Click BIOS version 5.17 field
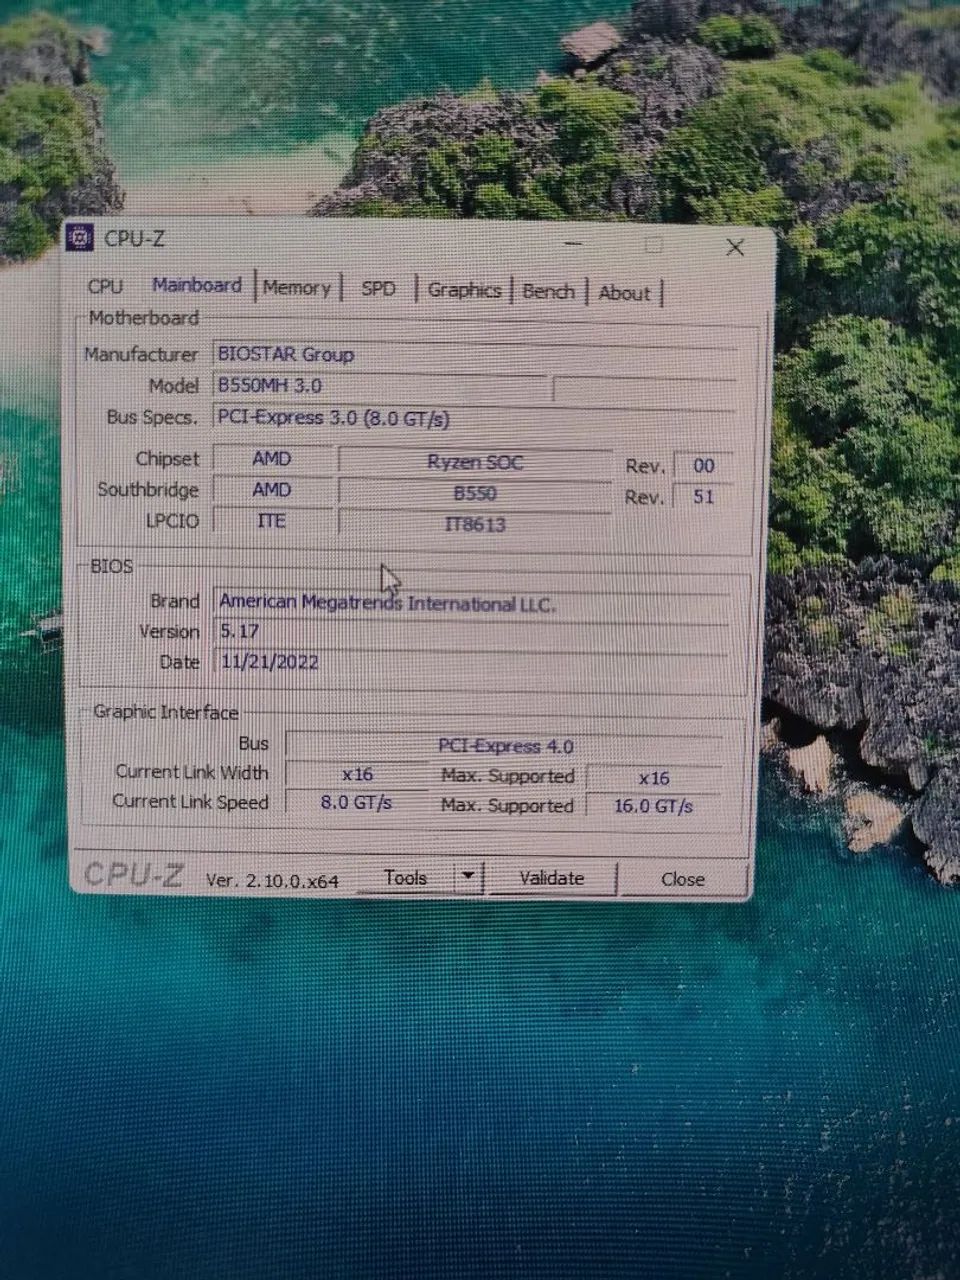Screen dimensions: 960x1280 472,632
